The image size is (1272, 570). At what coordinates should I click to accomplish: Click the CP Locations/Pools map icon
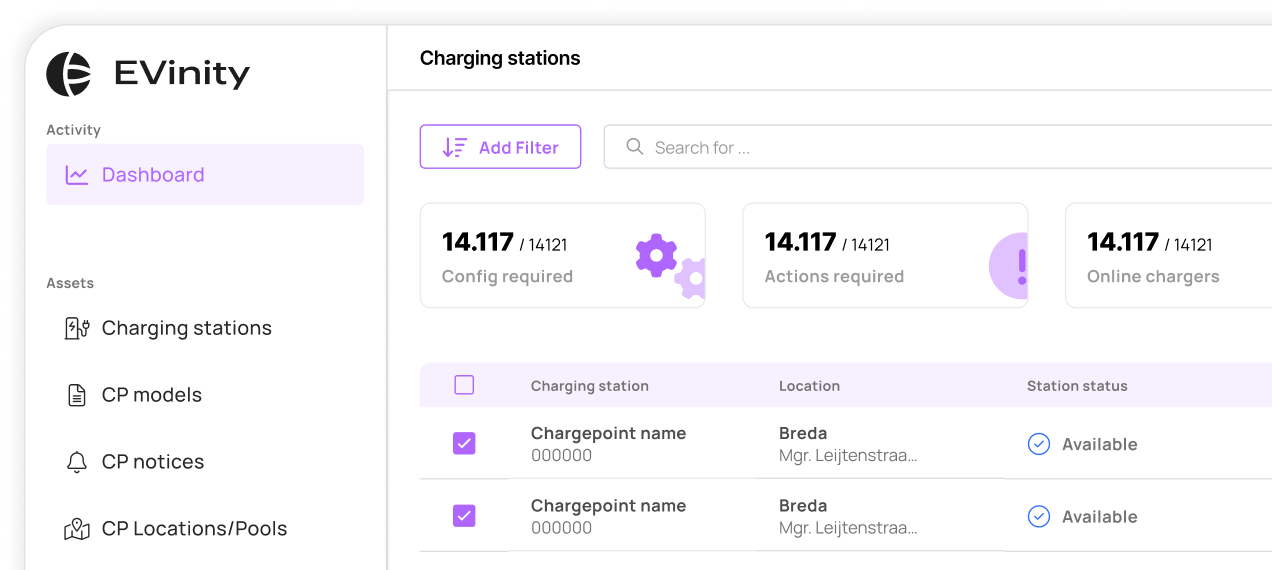77,529
